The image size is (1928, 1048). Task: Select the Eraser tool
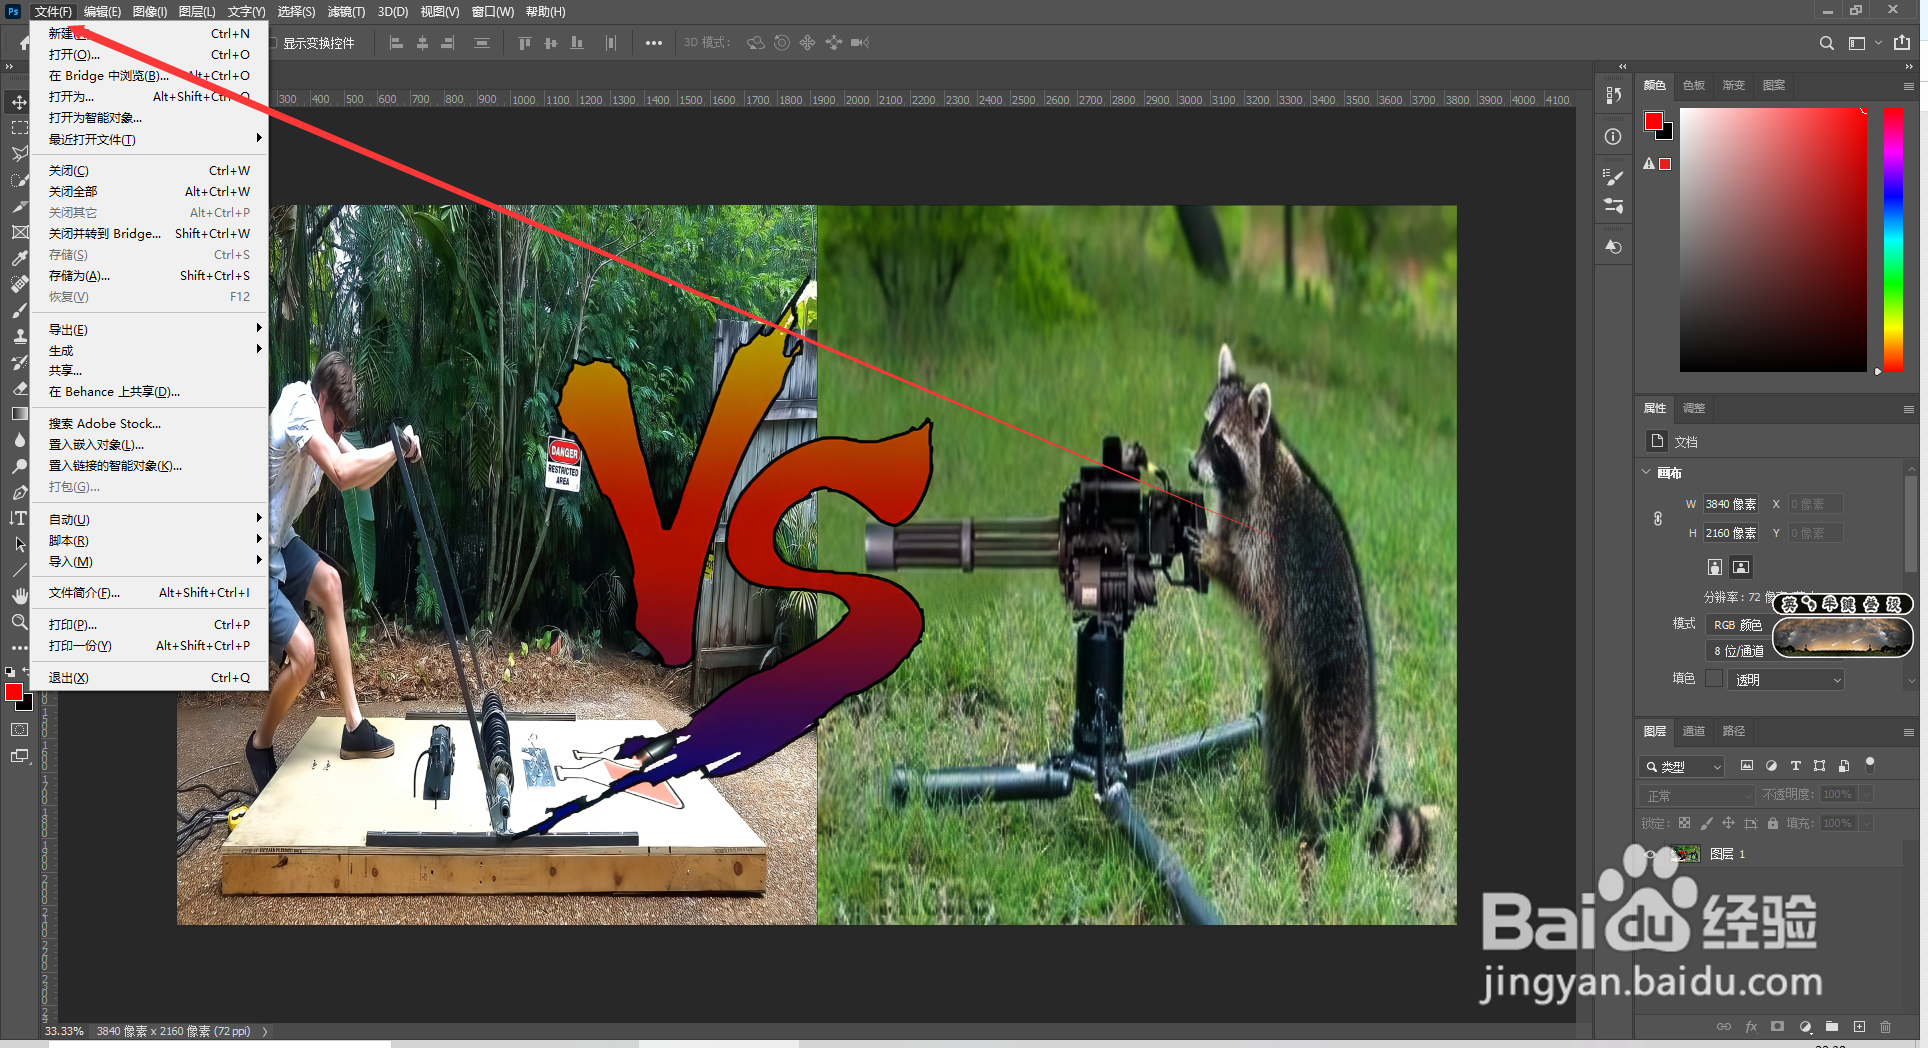19,388
